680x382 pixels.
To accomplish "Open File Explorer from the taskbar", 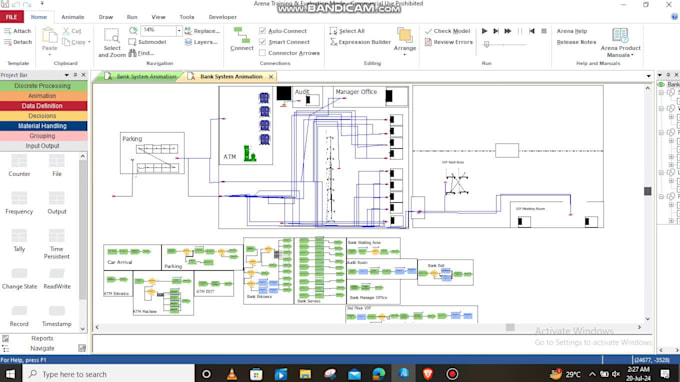I will 305,374.
